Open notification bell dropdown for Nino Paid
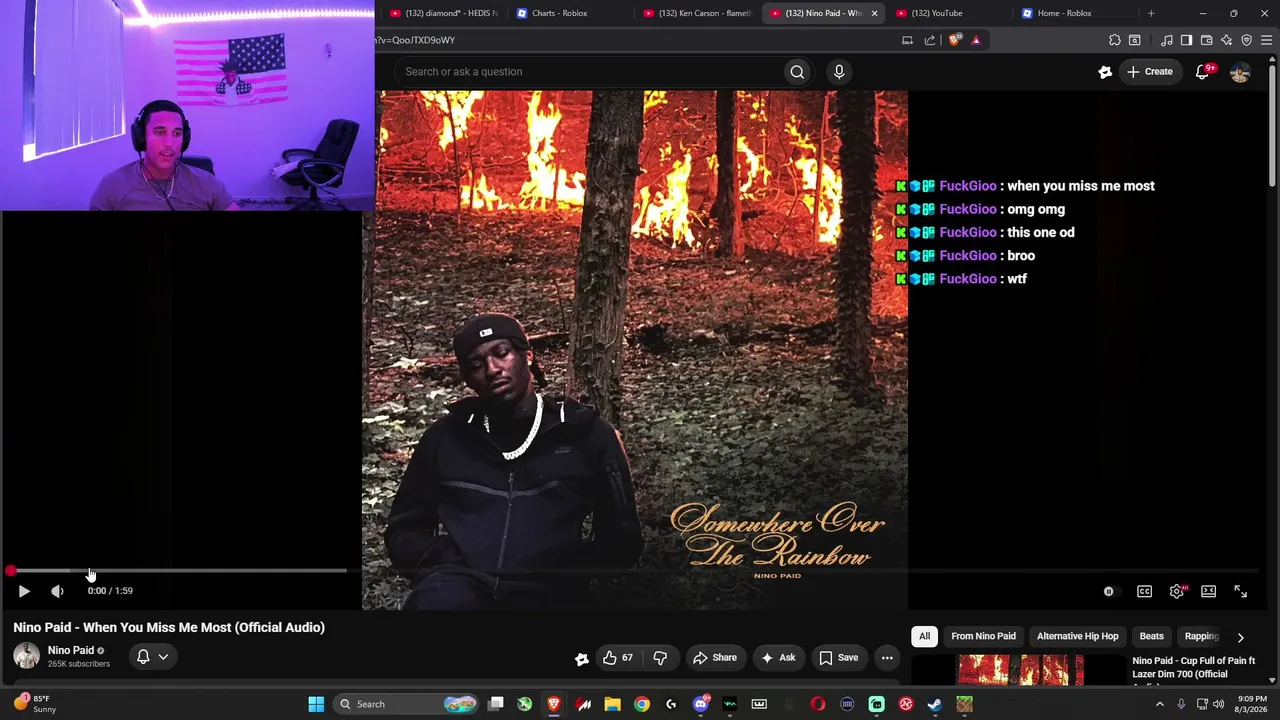The width and height of the screenshot is (1280, 720). coord(152,657)
